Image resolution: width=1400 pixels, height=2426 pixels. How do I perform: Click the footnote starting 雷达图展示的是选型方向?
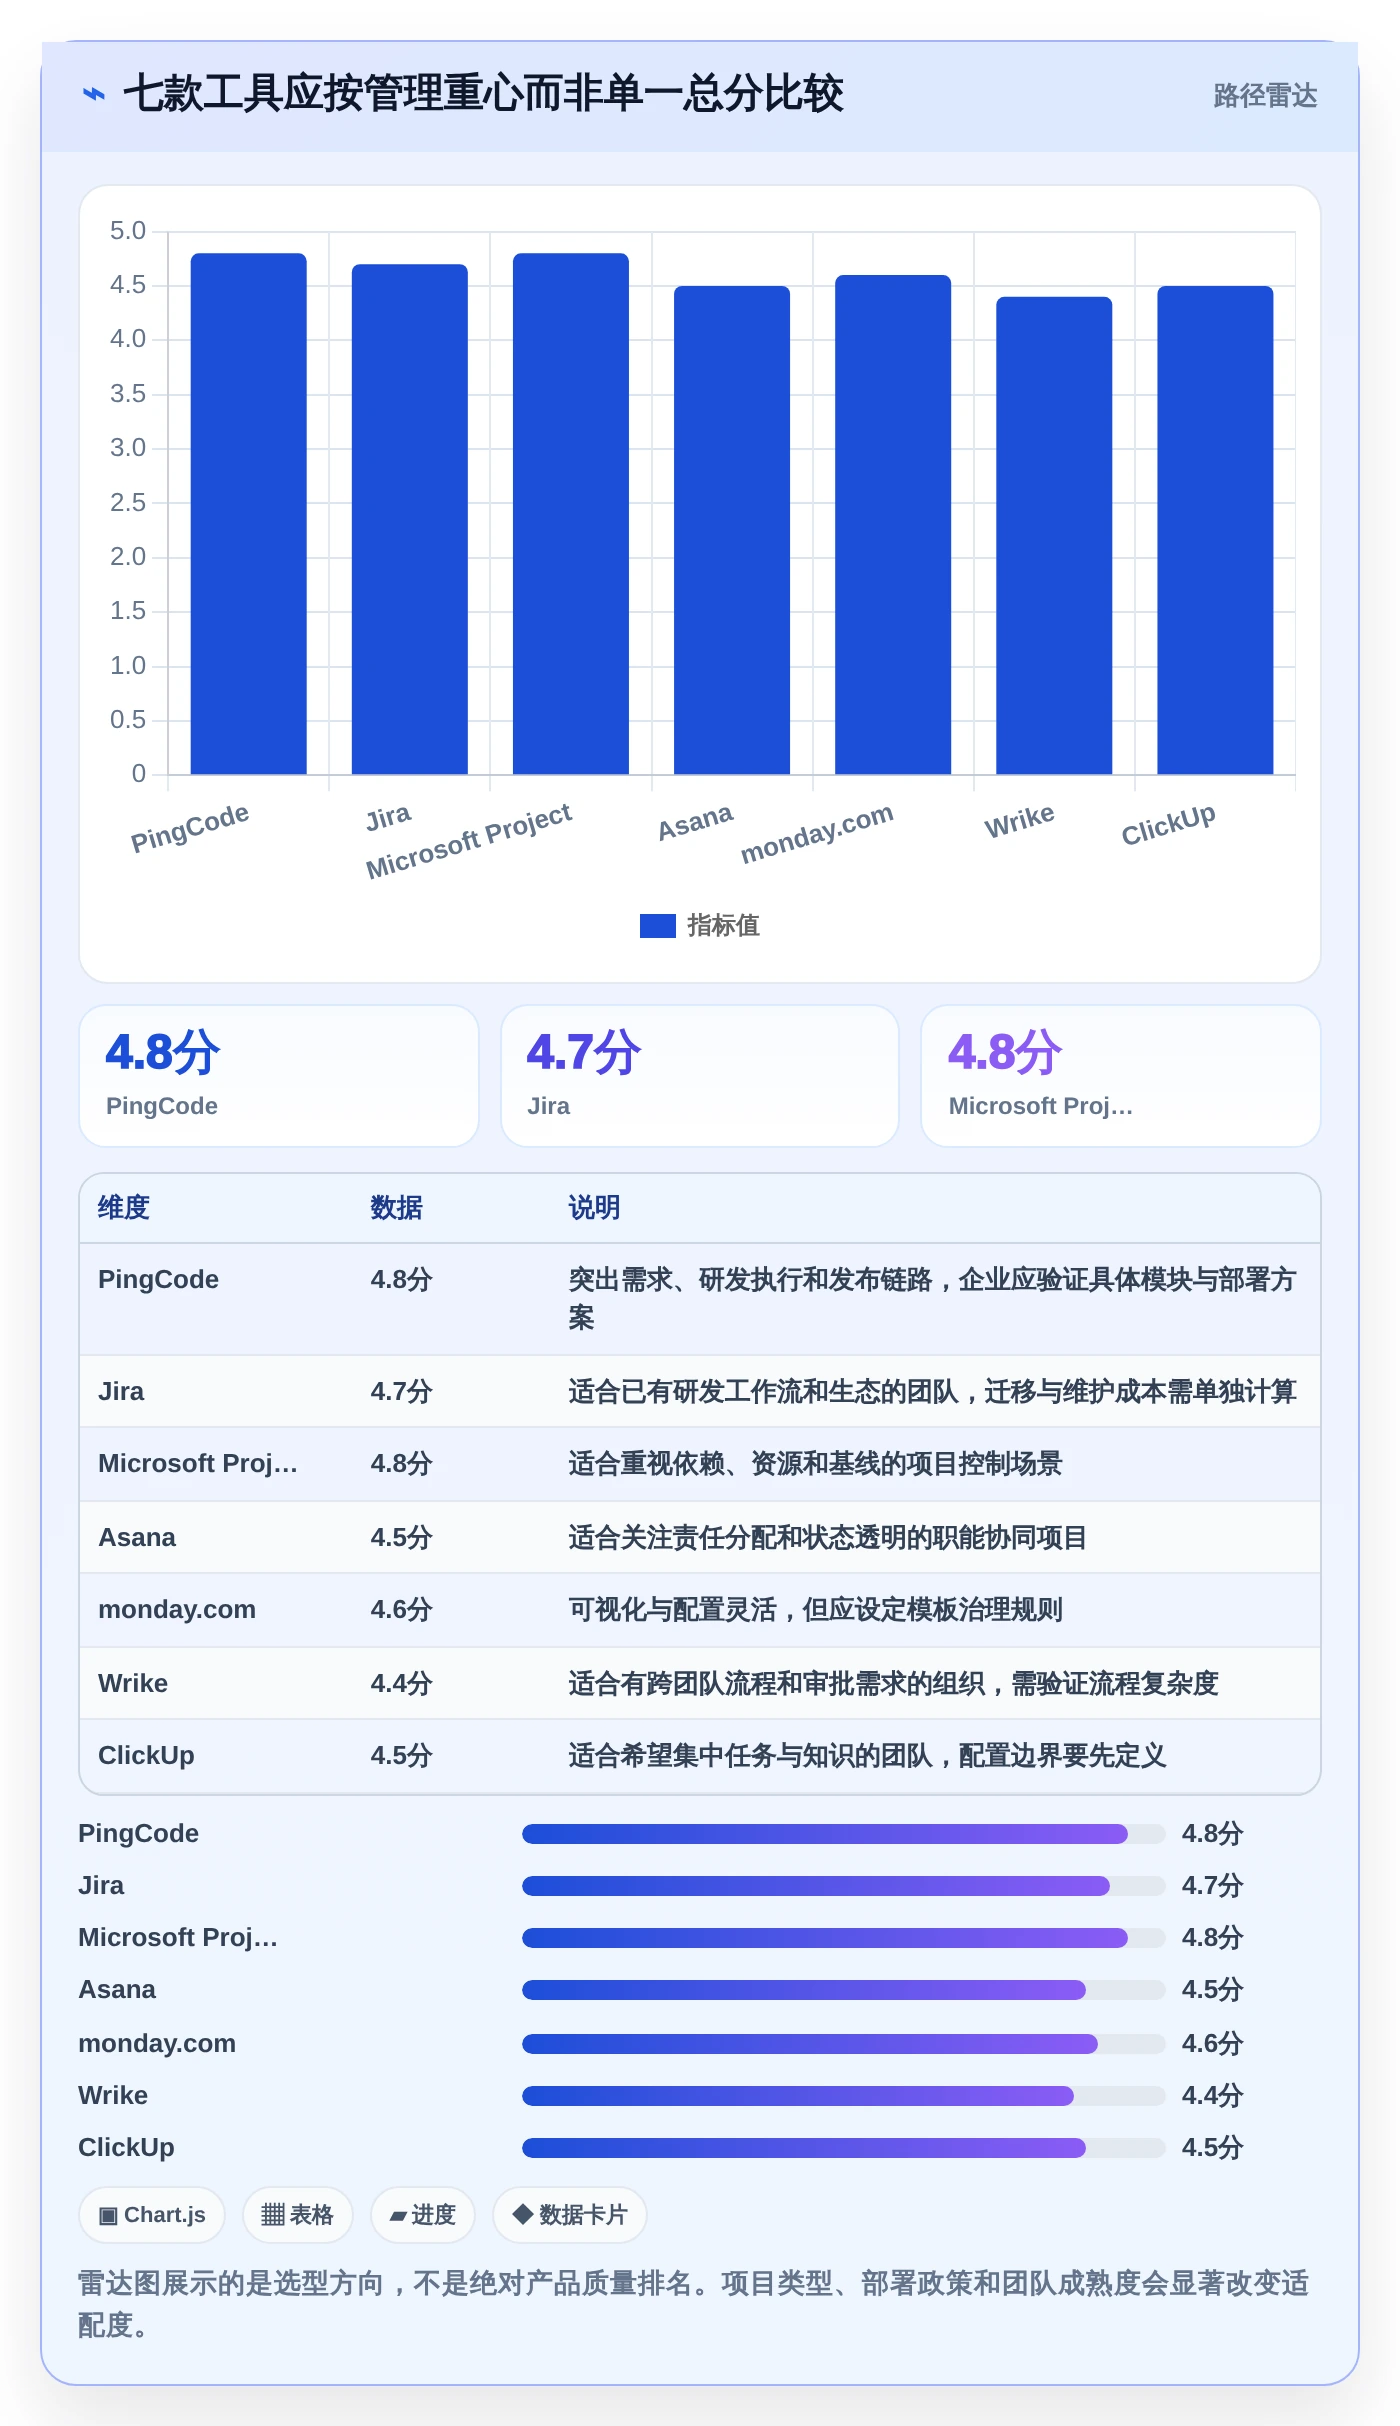click(694, 2304)
